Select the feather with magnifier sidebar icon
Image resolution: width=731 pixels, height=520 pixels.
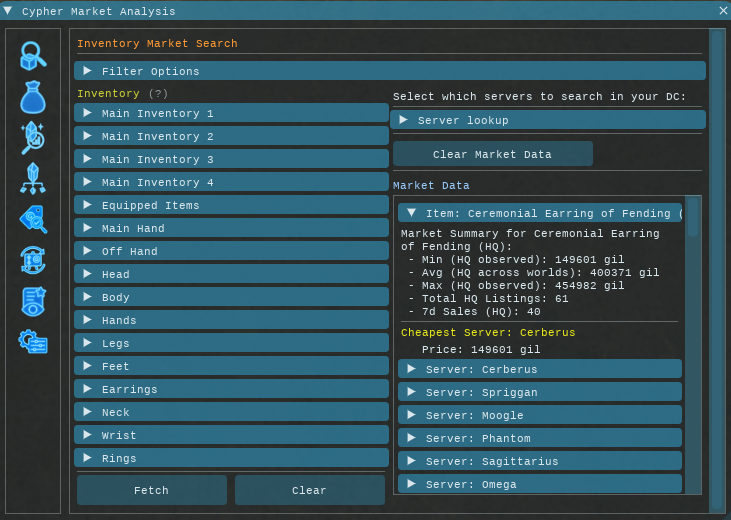(32, 137)
